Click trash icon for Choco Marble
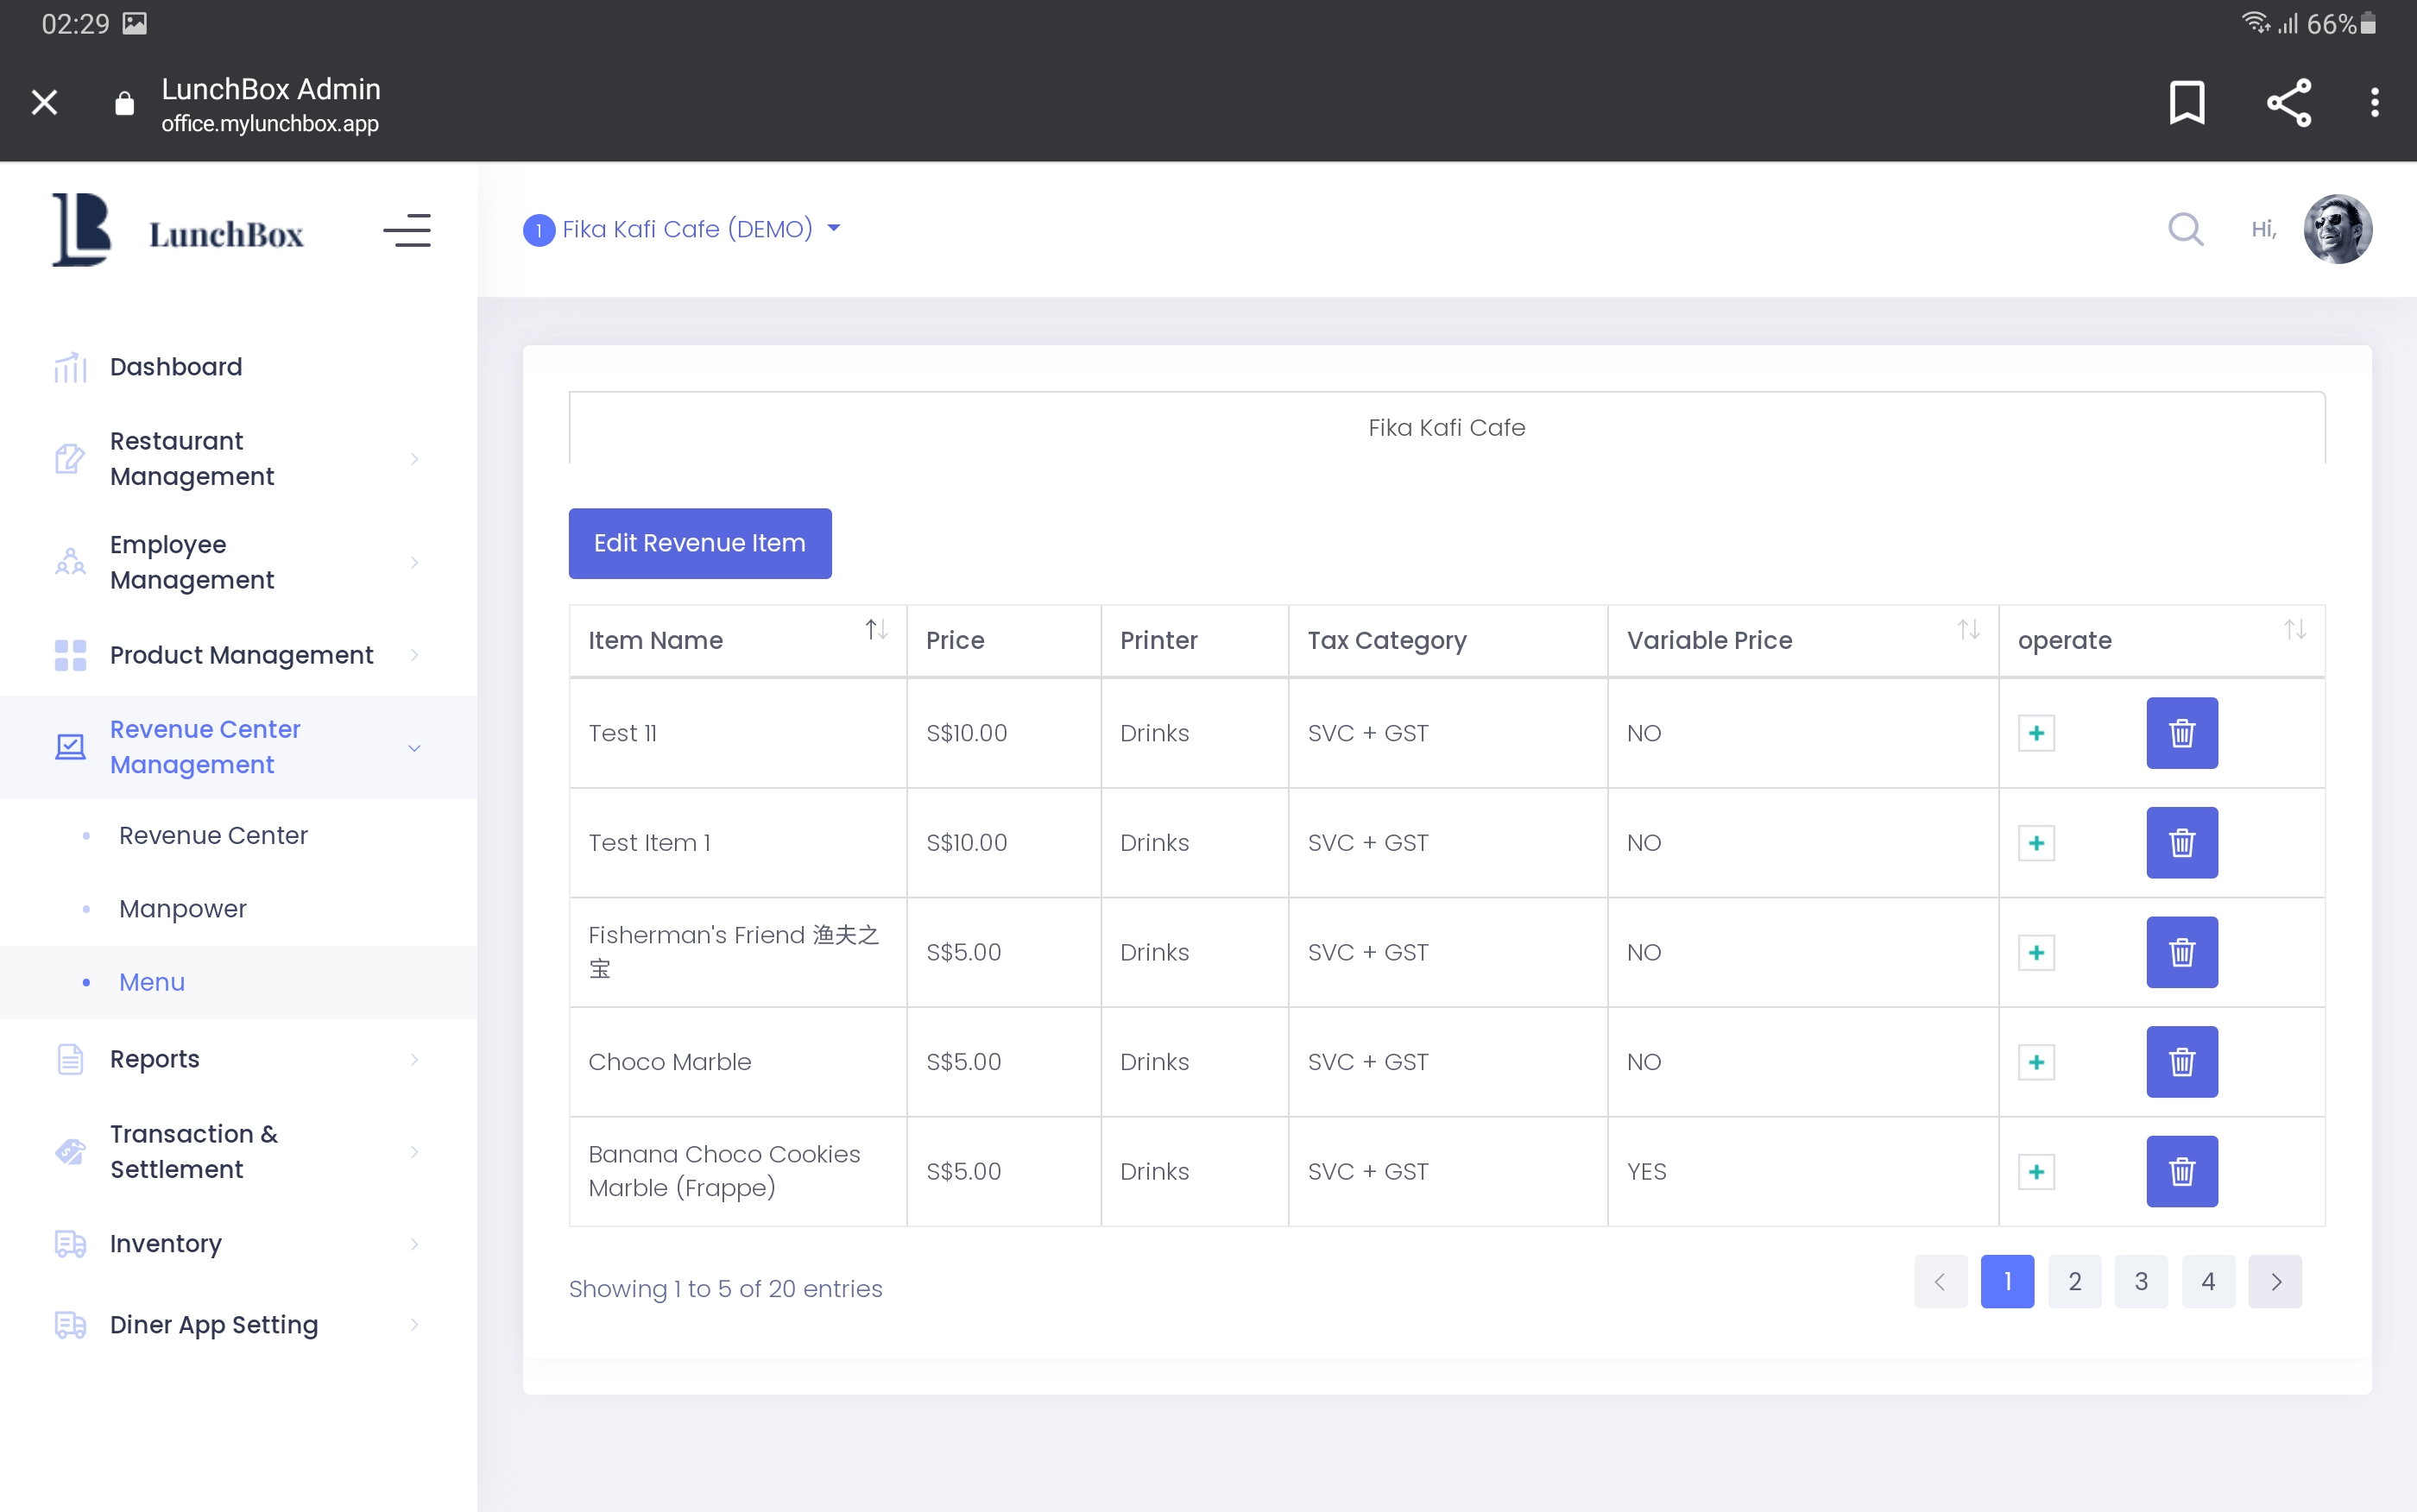This screenshot has width=2417, height=1512. coord(2181,1062)
